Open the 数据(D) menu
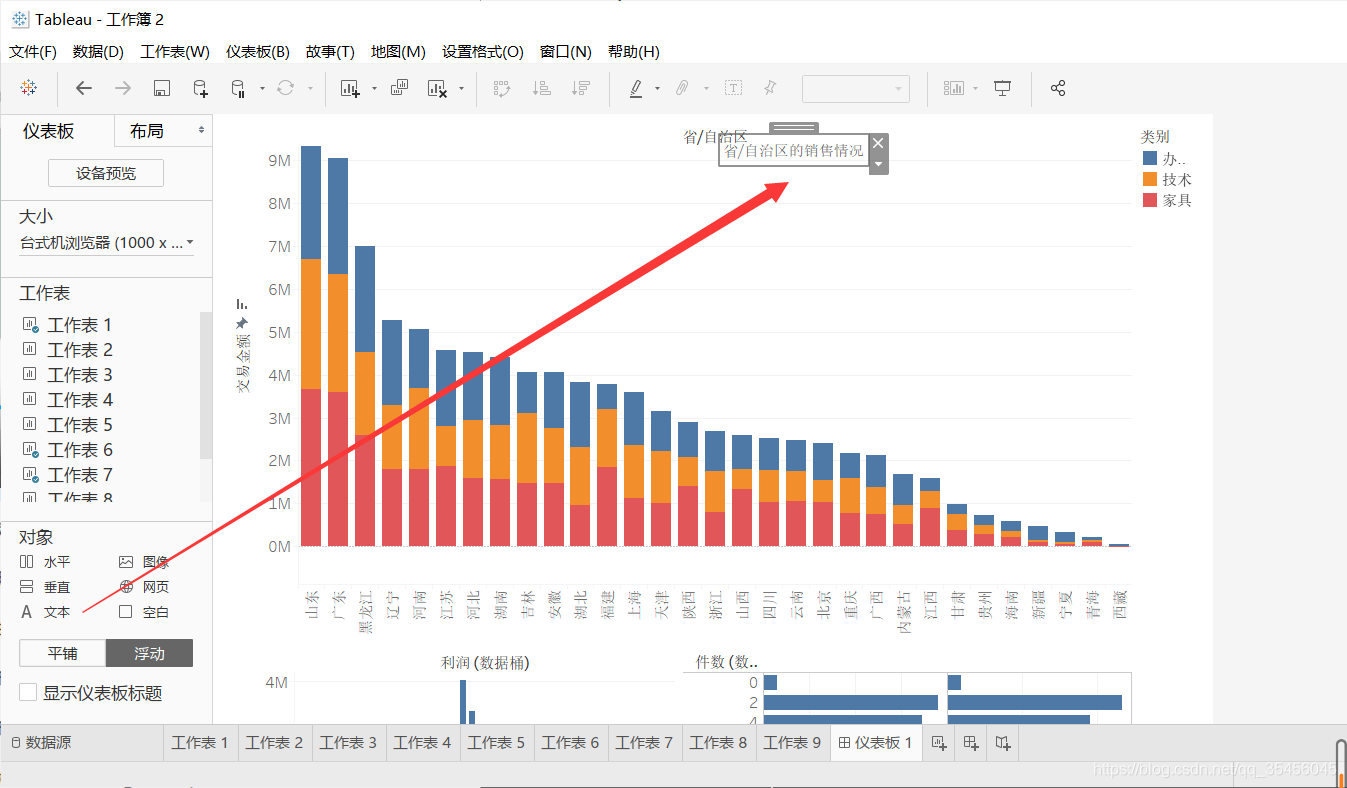The image size is (1347, 788). 98,51
